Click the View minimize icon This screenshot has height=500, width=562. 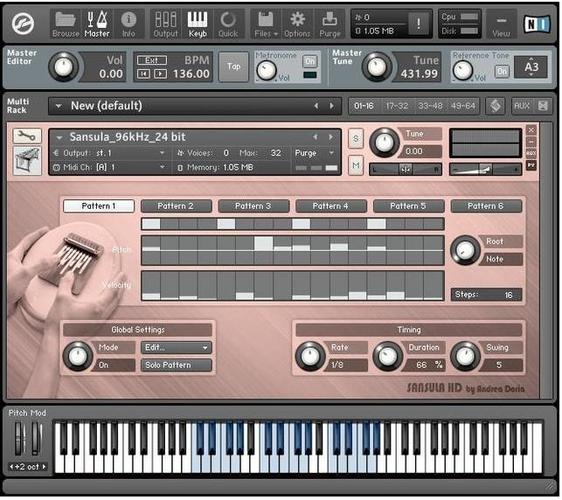point(501,24)
